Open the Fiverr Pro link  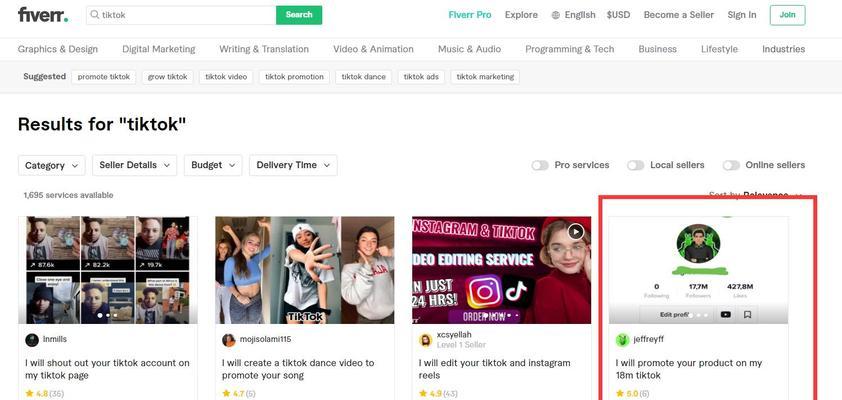click(470, 15)
